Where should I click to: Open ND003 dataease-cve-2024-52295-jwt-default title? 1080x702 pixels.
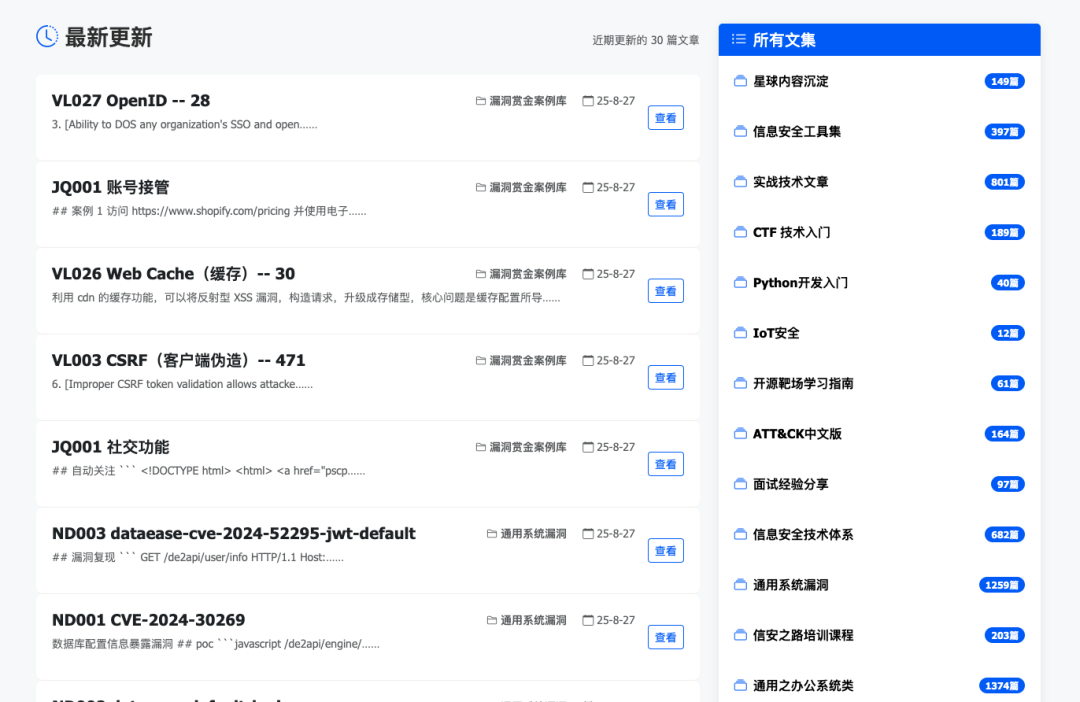click(233, 533)
